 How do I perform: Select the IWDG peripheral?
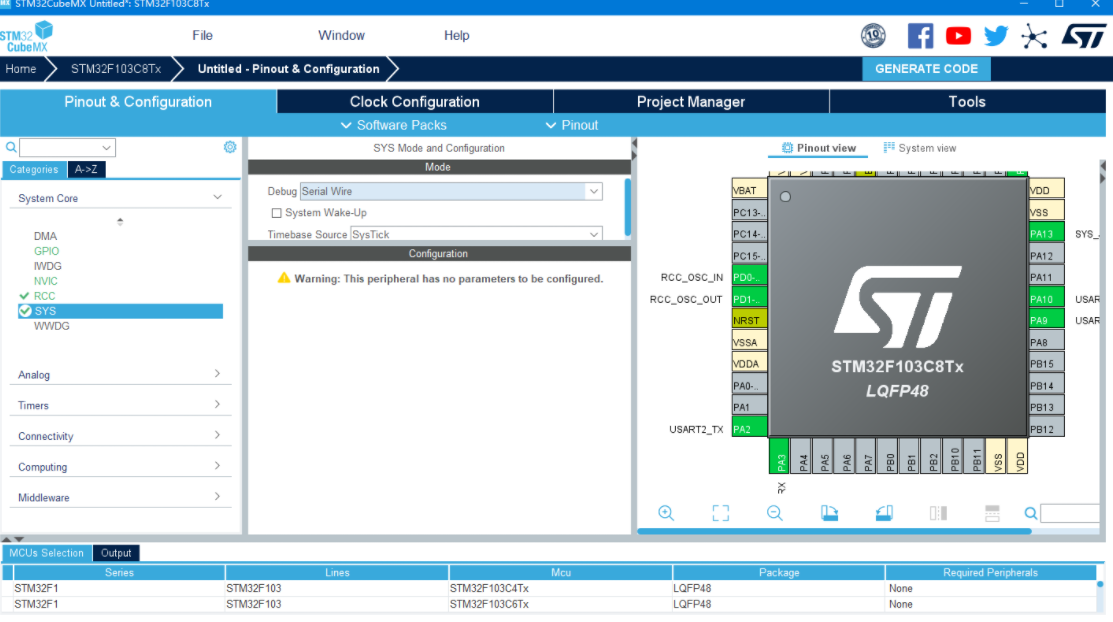[48, 266]
